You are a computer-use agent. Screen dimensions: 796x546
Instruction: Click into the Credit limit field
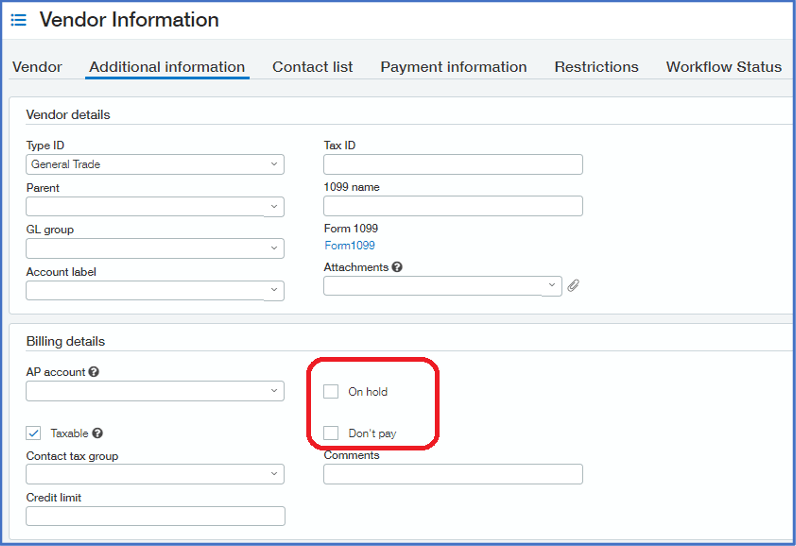pyautogui.click(x=155, y=516)
